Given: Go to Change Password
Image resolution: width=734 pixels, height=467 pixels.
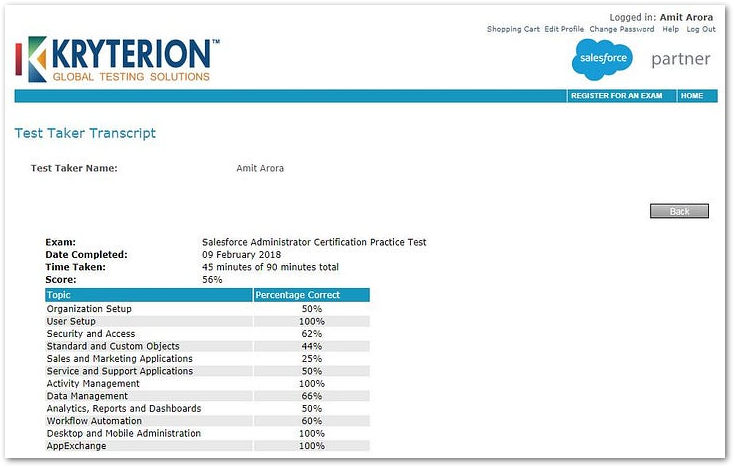Looking at the screenshot, I should pos(622,29).
